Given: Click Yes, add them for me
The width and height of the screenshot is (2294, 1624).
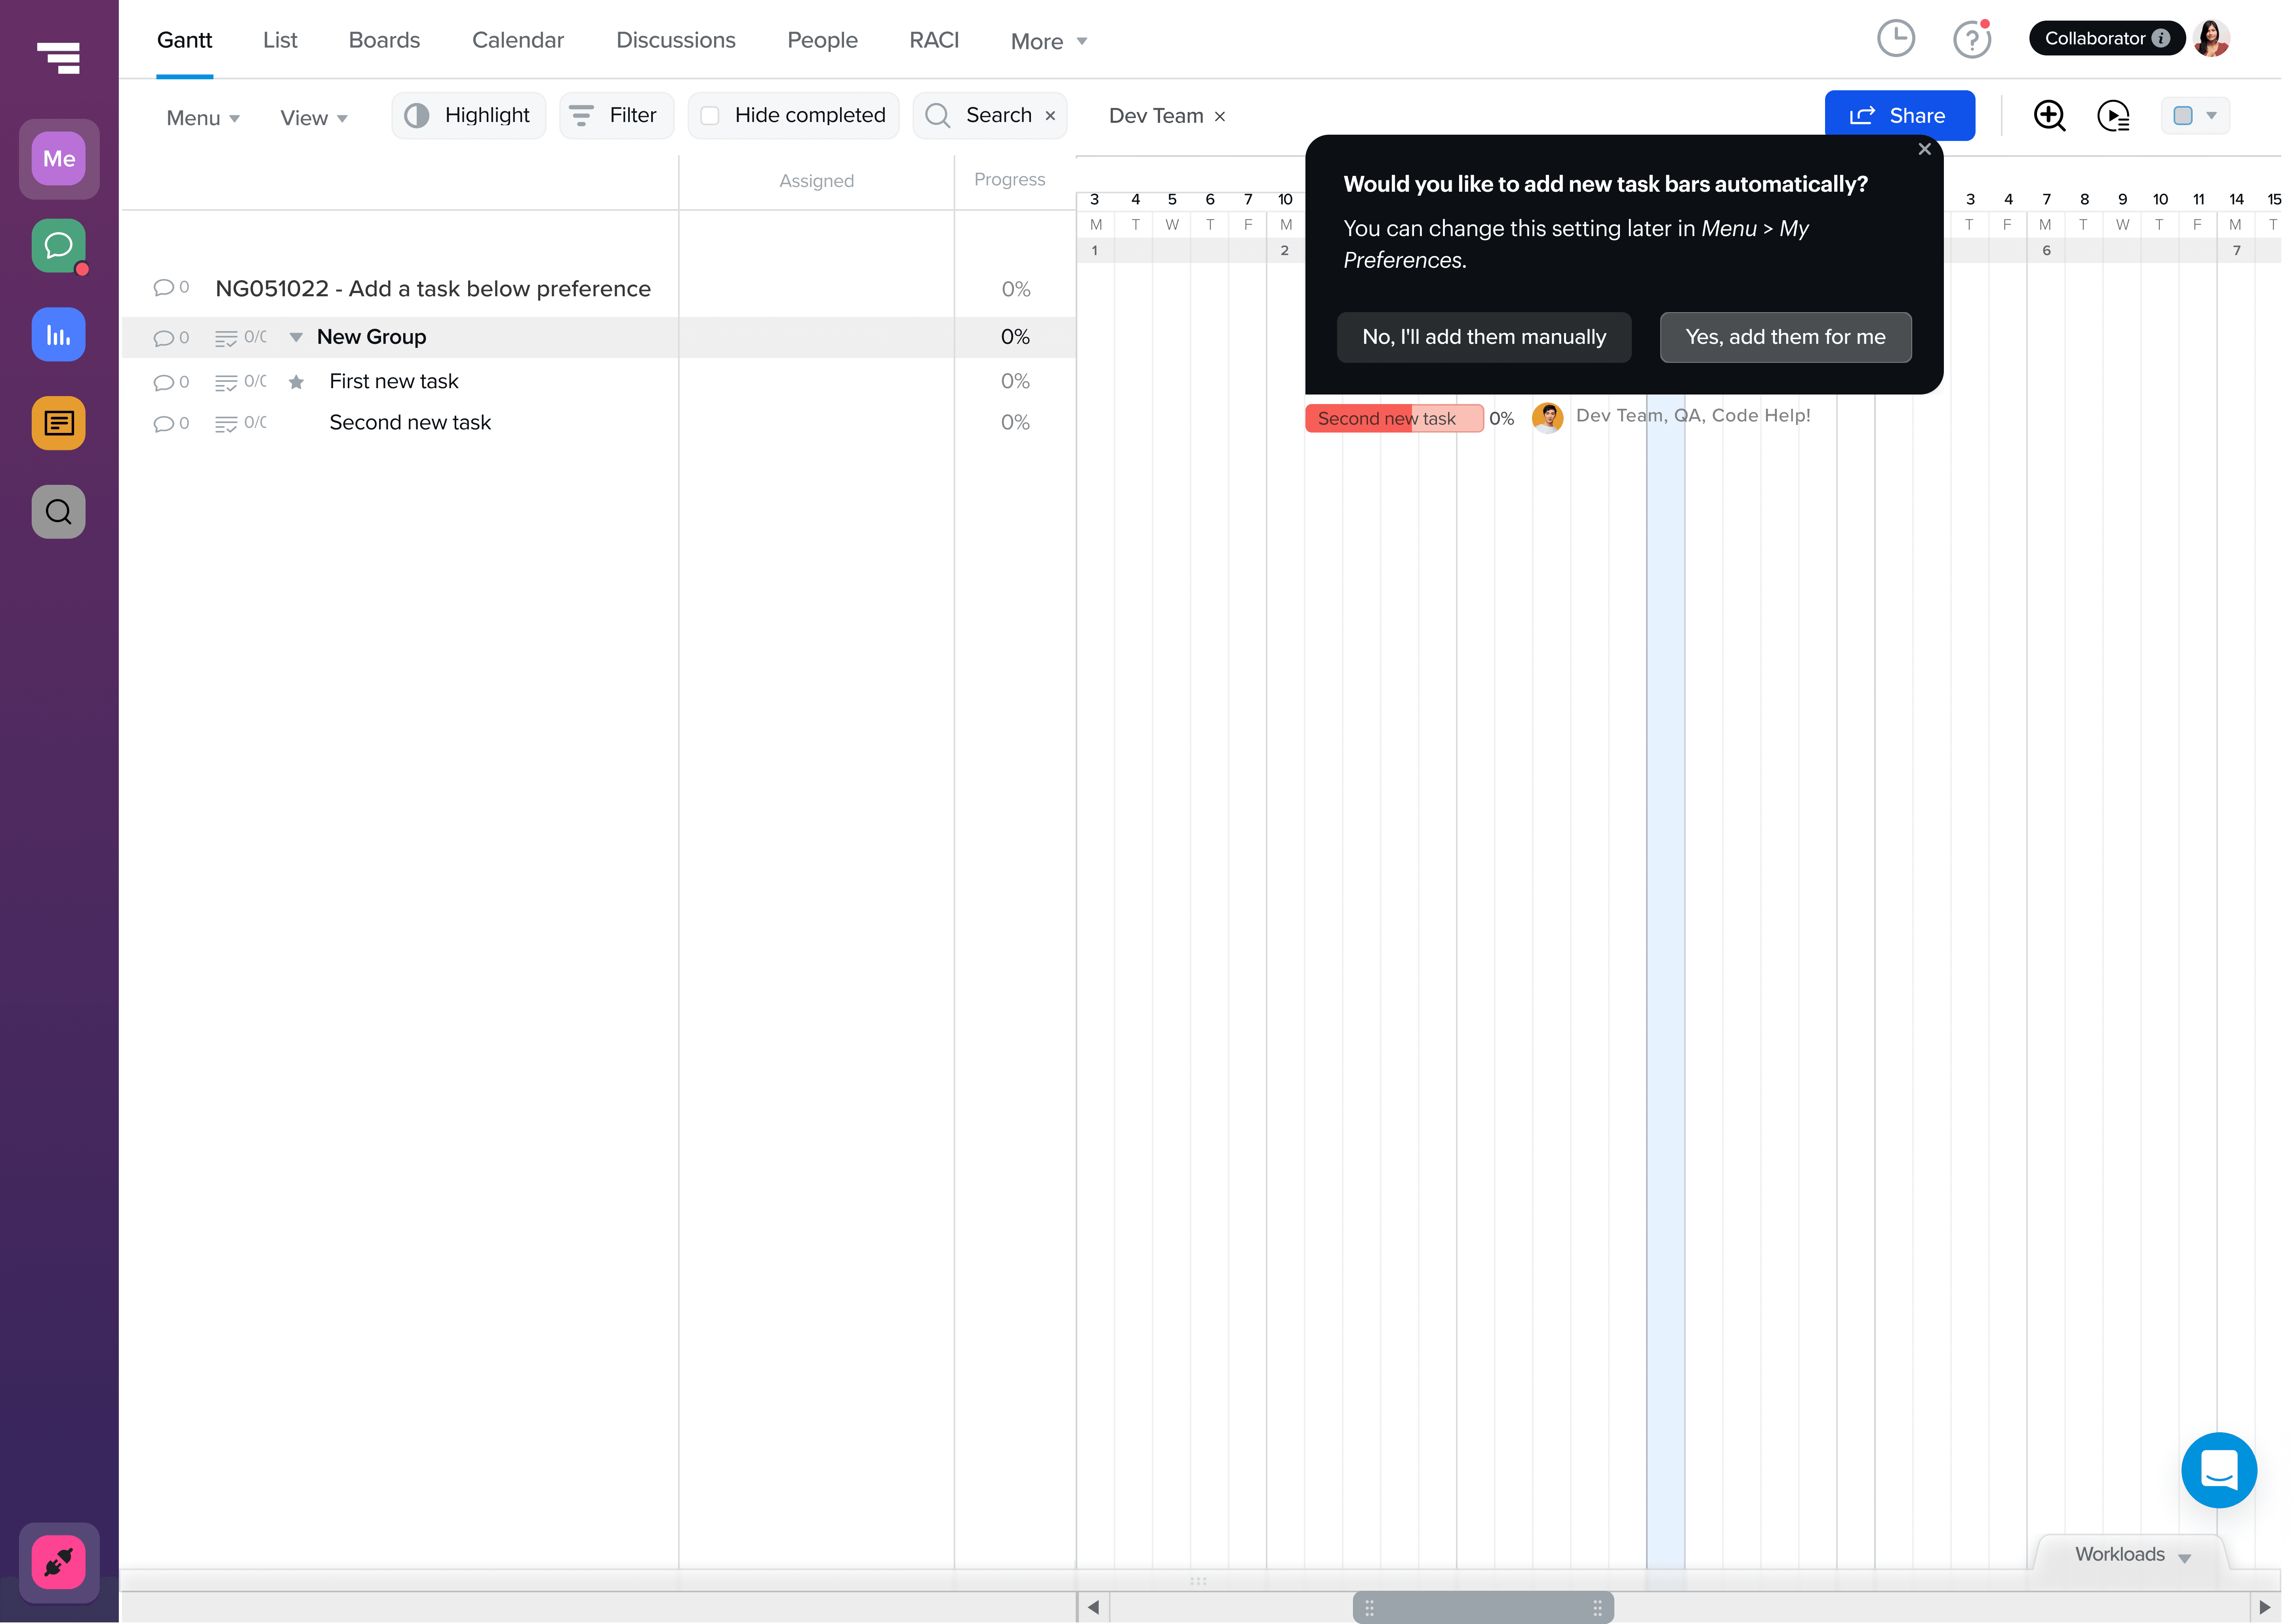Looking at the screenshot, I should pos(1785,337).
